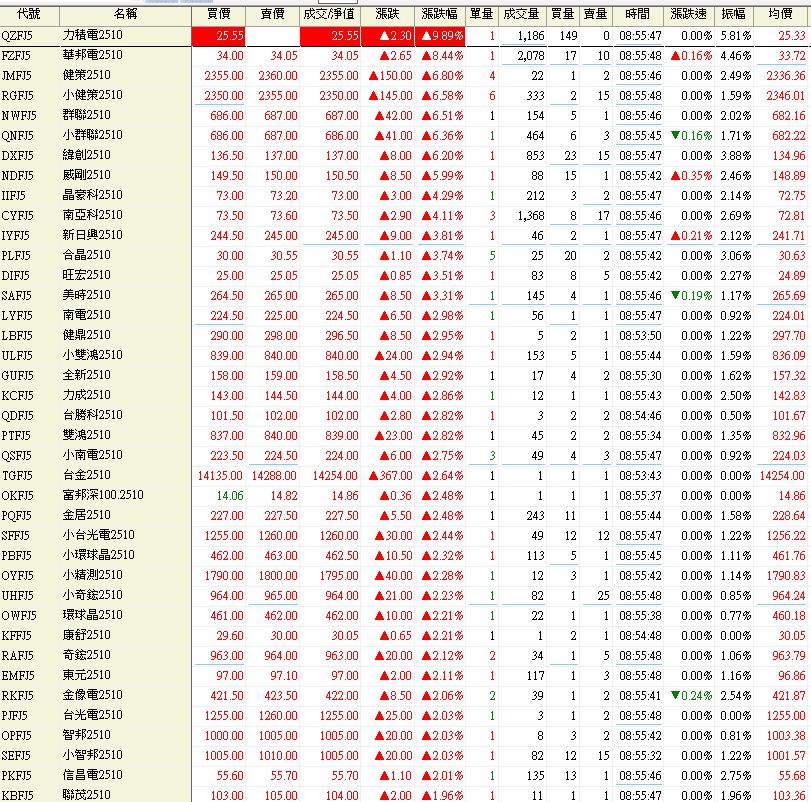Image resolution: width=811 pixels, height=802 pixels.
Task: Click the RKFJ5 code cell
Action: click(18, 695)
